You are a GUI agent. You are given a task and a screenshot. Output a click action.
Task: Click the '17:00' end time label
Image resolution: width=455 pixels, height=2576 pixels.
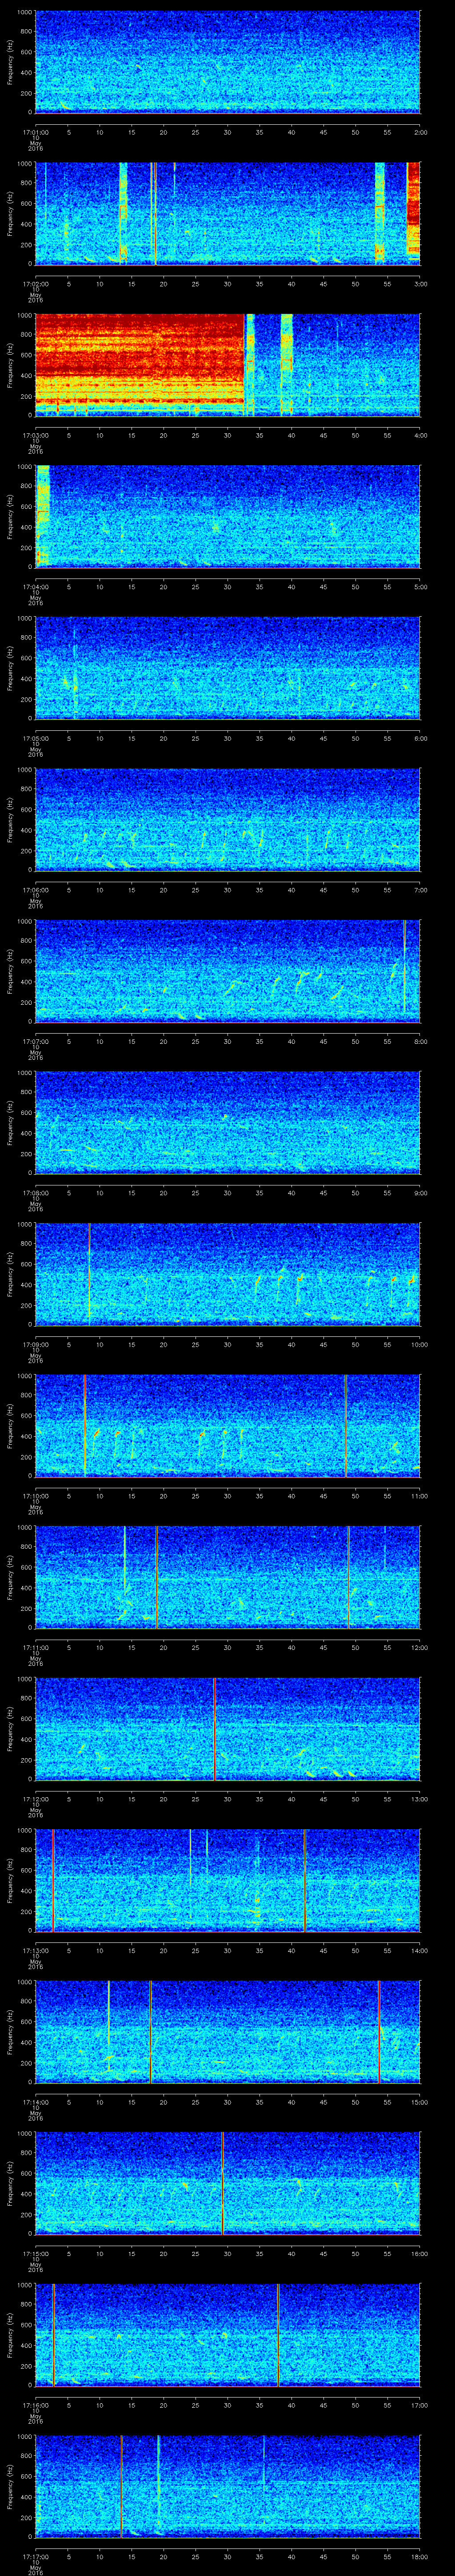coord(419,2404)
